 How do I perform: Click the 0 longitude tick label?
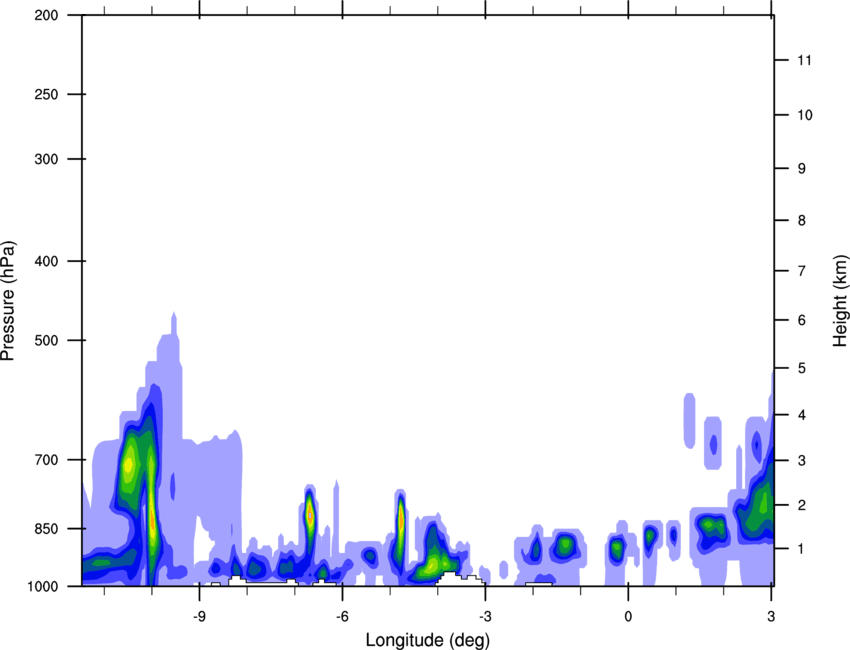pos(628,617)
